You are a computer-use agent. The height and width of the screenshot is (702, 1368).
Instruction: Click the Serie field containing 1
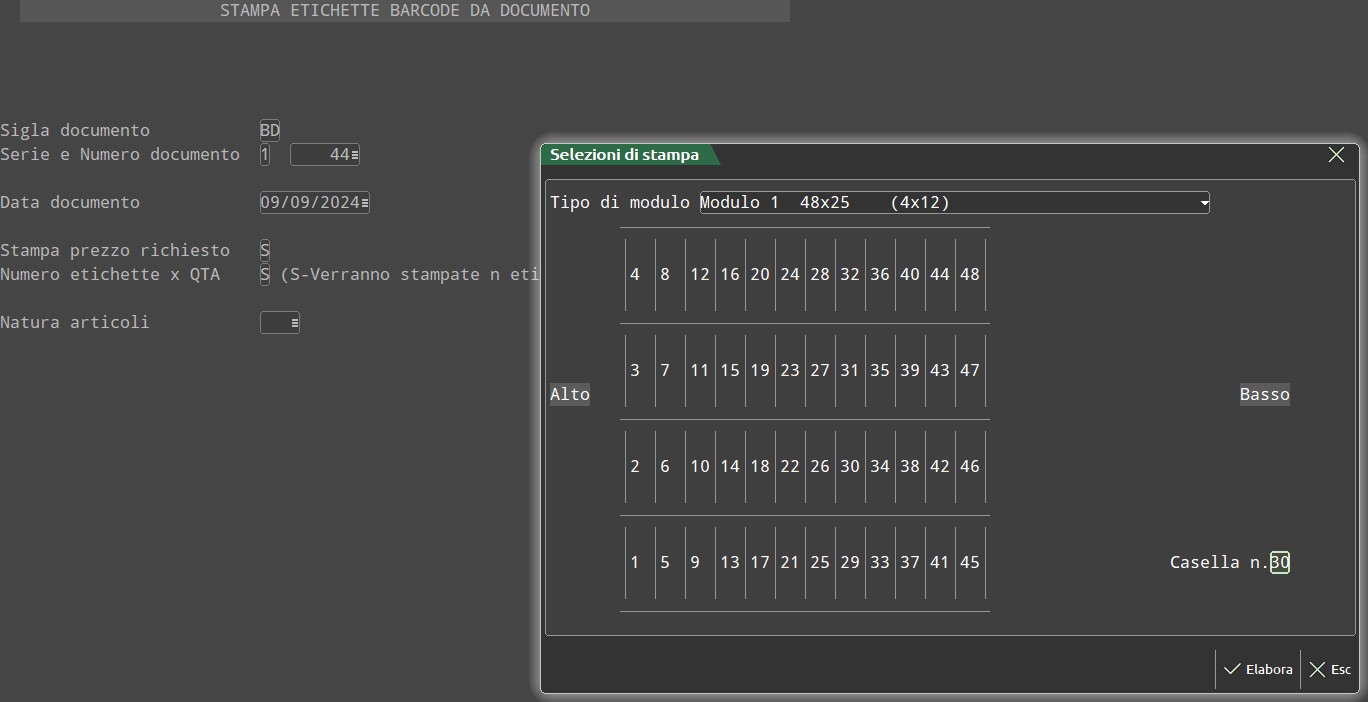(x=265, y=155)
